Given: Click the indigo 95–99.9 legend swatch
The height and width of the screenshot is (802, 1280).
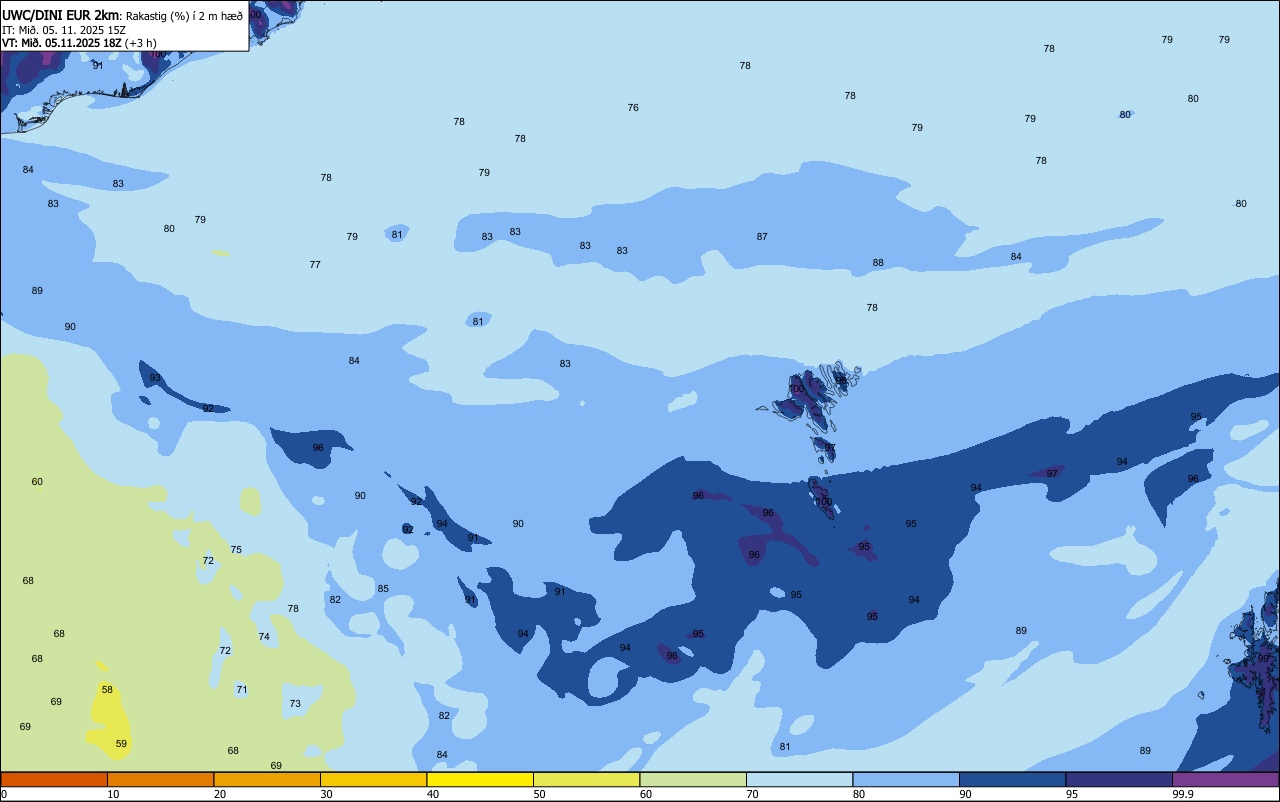Looking at the screenshot, I should tap(1119, 779).
